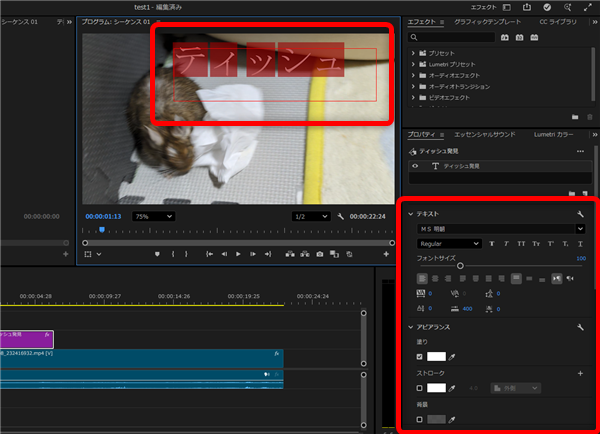The width and height of the screenshot is (600, 434).
Task: Click the white stroke color swatch
Action: click(436, 388)
